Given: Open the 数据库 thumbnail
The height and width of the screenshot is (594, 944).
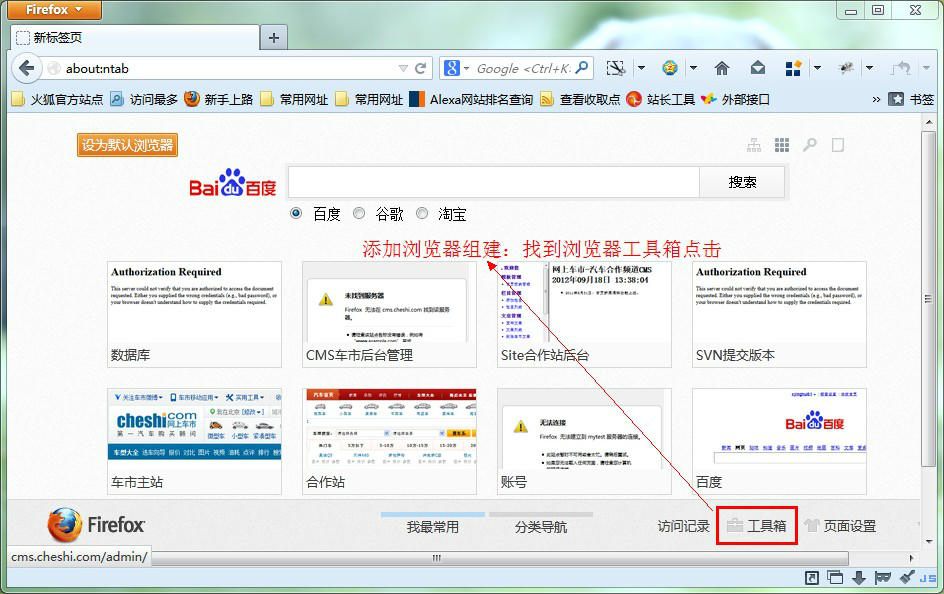Looking at the screenshot, I should coord(194,314).
